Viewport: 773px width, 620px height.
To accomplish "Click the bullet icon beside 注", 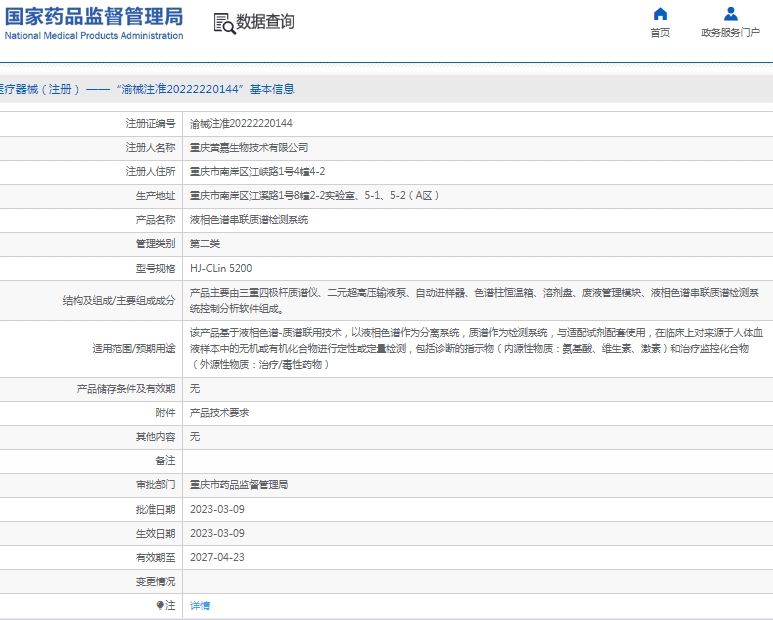I will tap(160, 605).
